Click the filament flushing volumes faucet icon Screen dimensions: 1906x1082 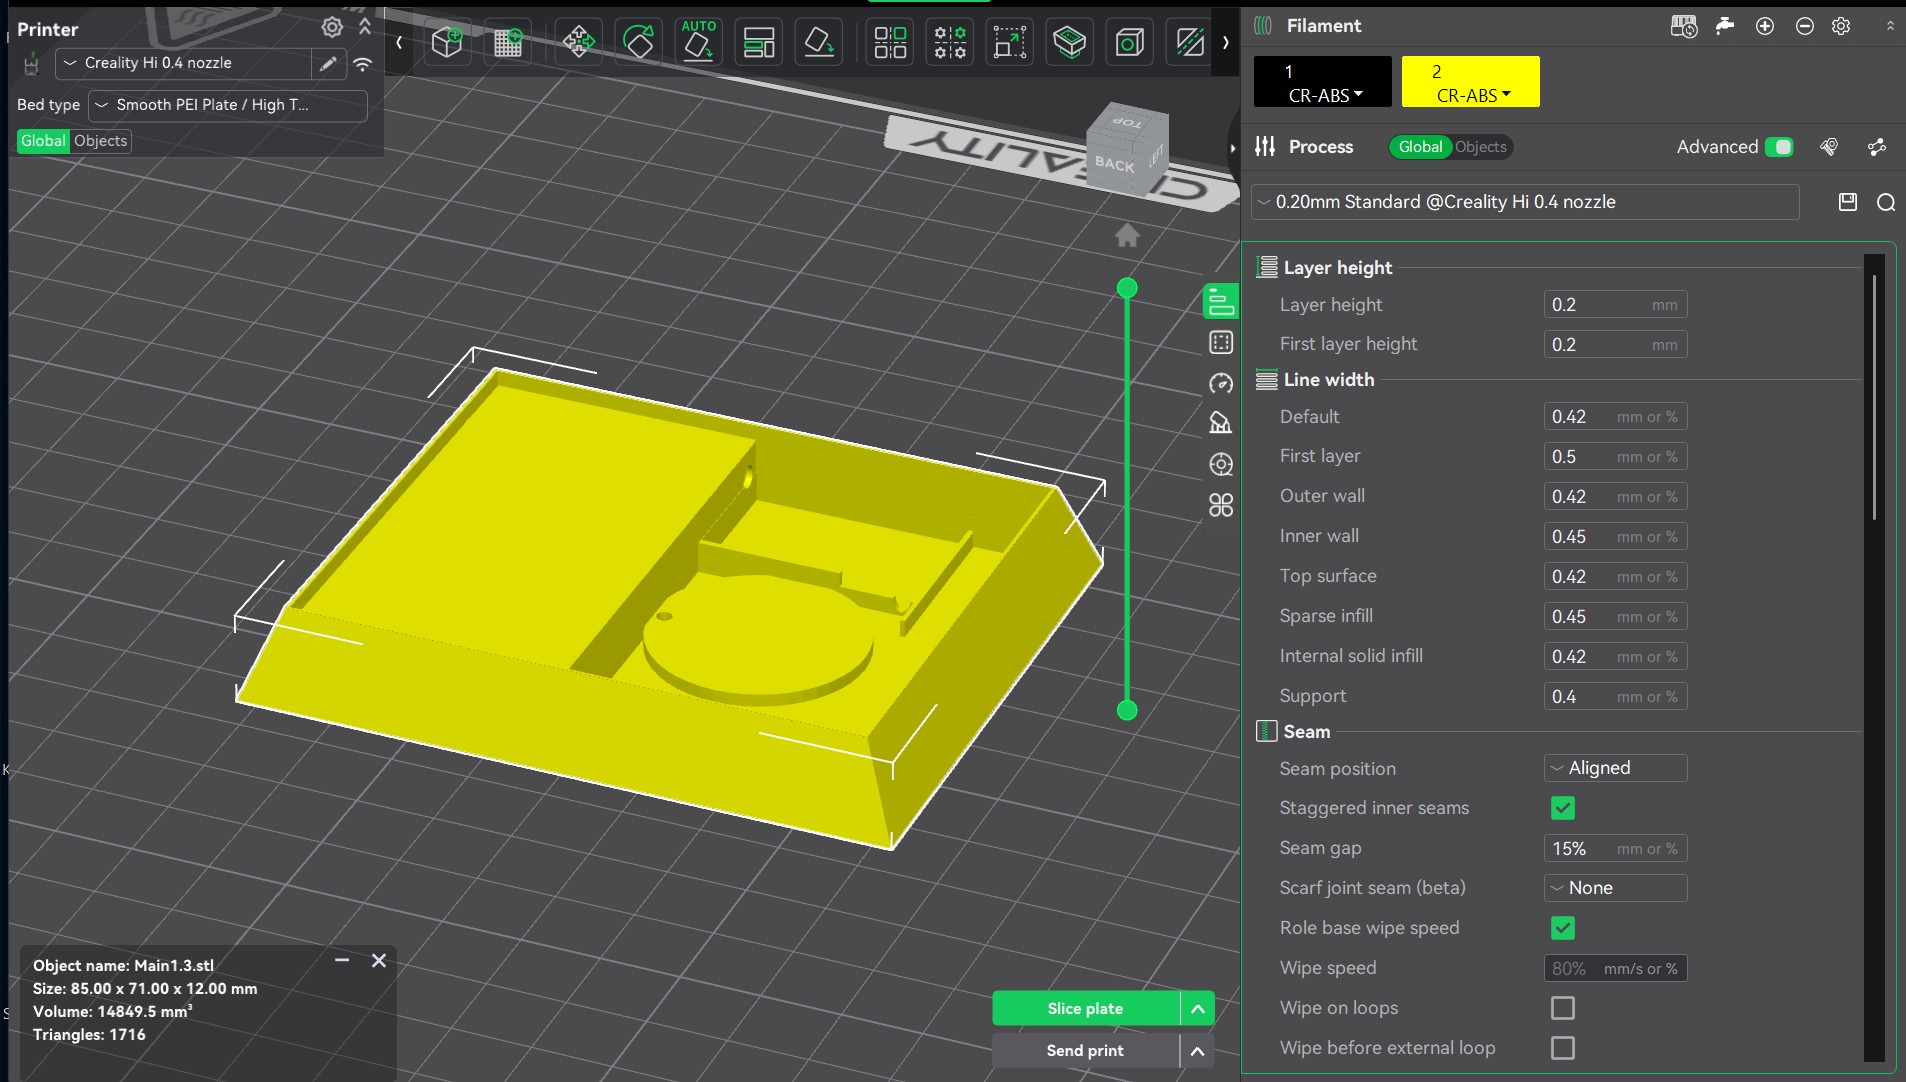point(1725,26)
